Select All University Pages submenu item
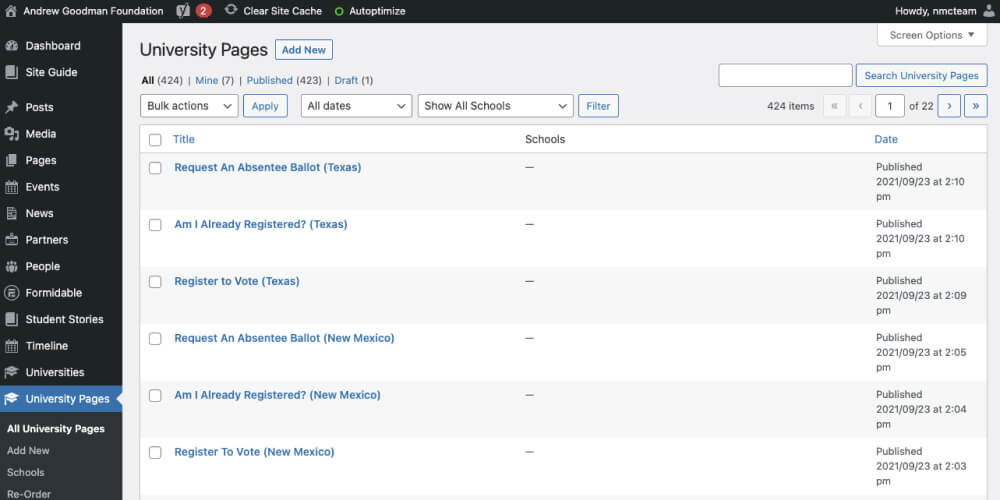Image resolution: width=1000 pixels, height=500 pixels. 55,429
